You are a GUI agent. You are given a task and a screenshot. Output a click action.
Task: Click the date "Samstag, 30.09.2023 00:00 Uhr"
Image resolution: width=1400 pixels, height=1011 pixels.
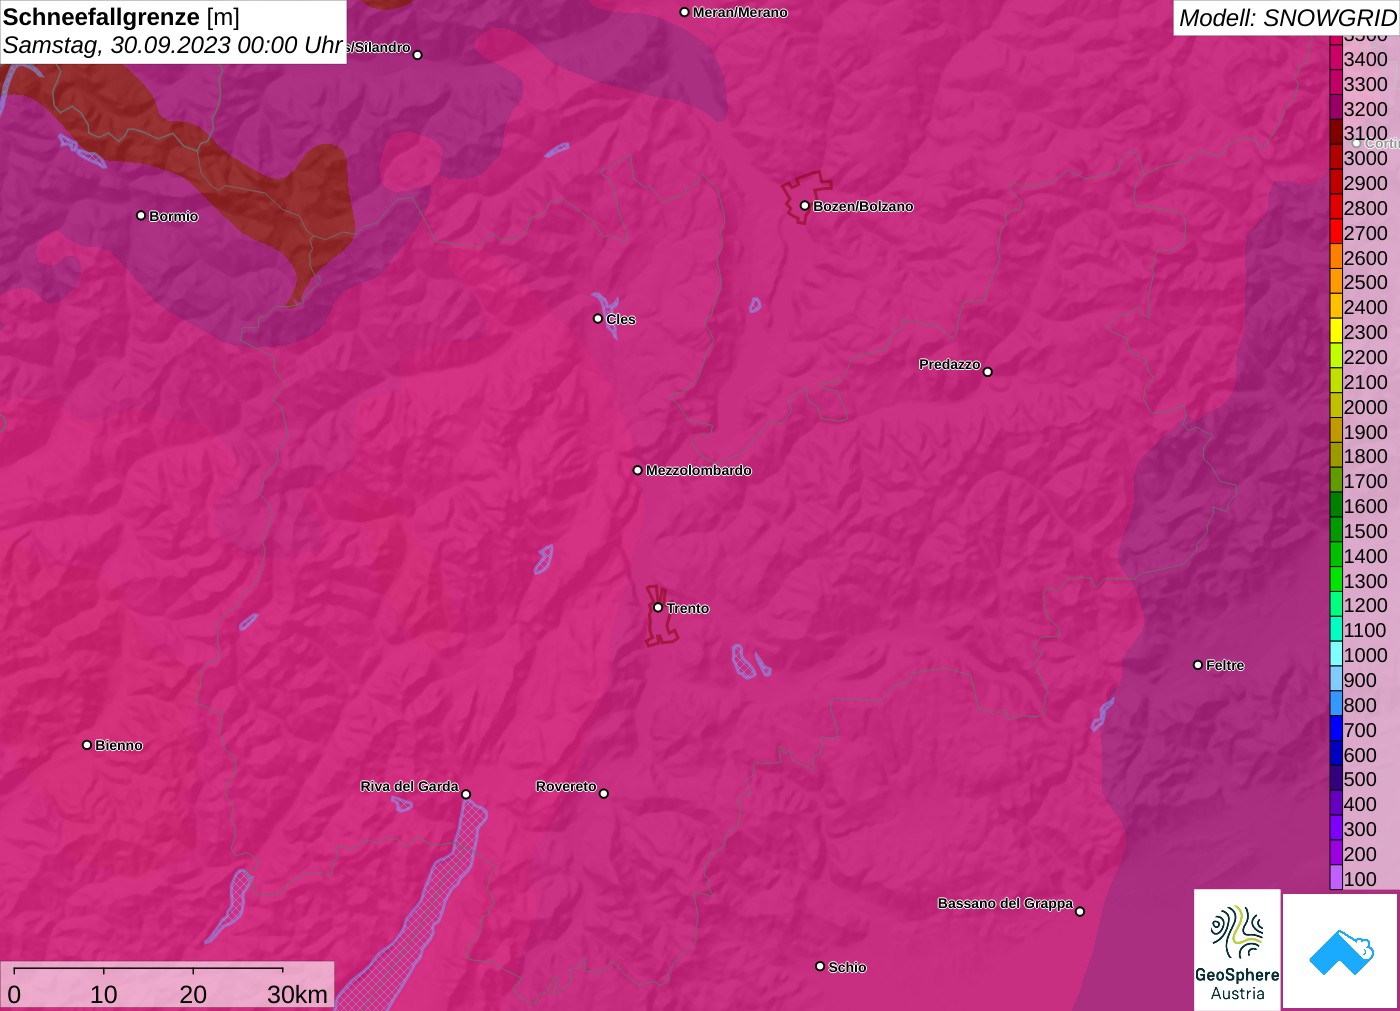click(173, 45)
